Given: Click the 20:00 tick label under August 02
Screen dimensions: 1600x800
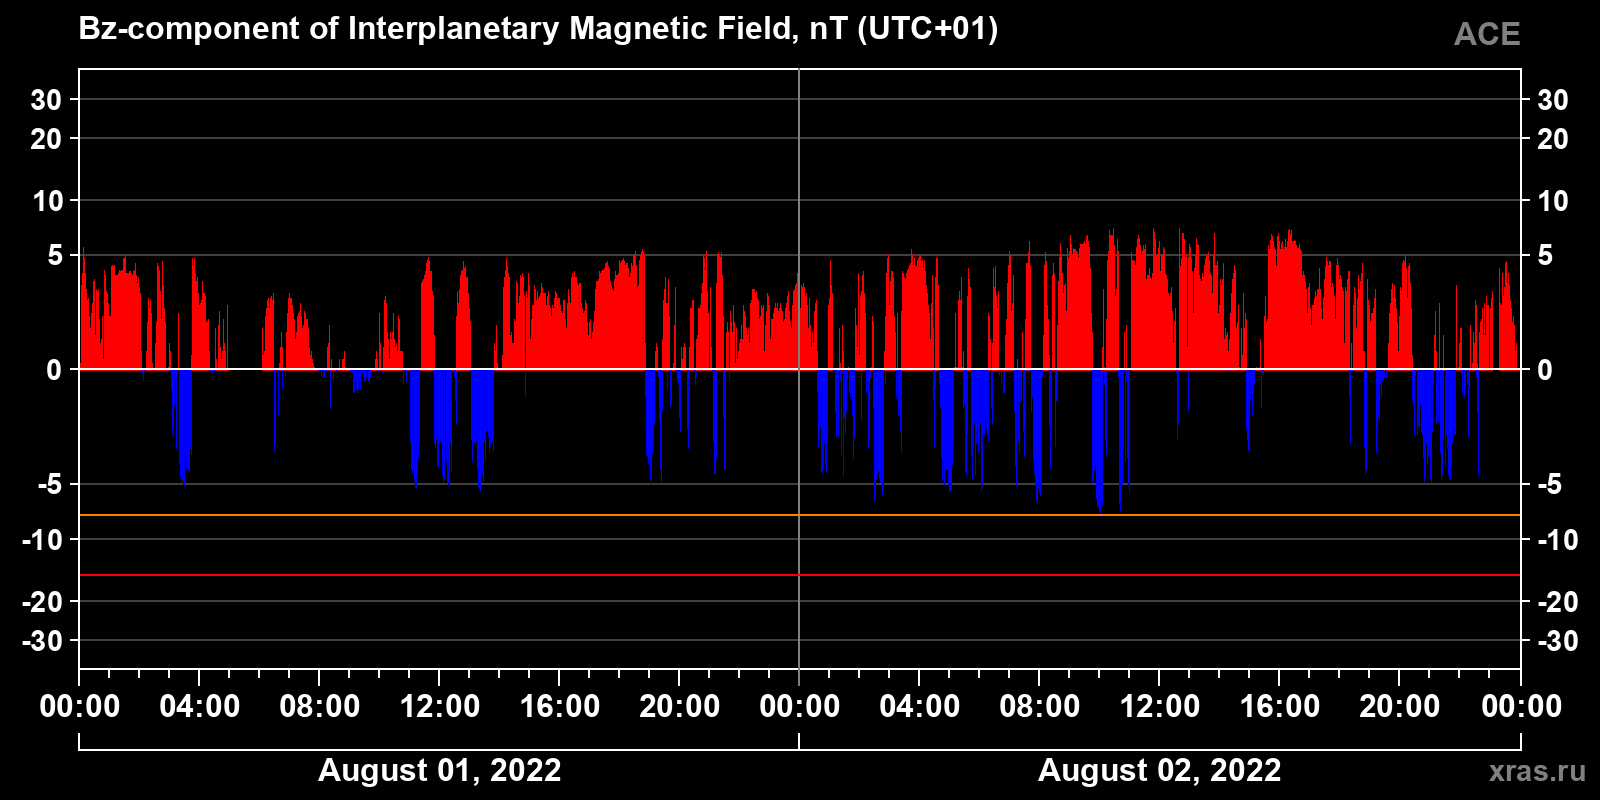Looking at the screenshot, I should tap(1400, 707).
